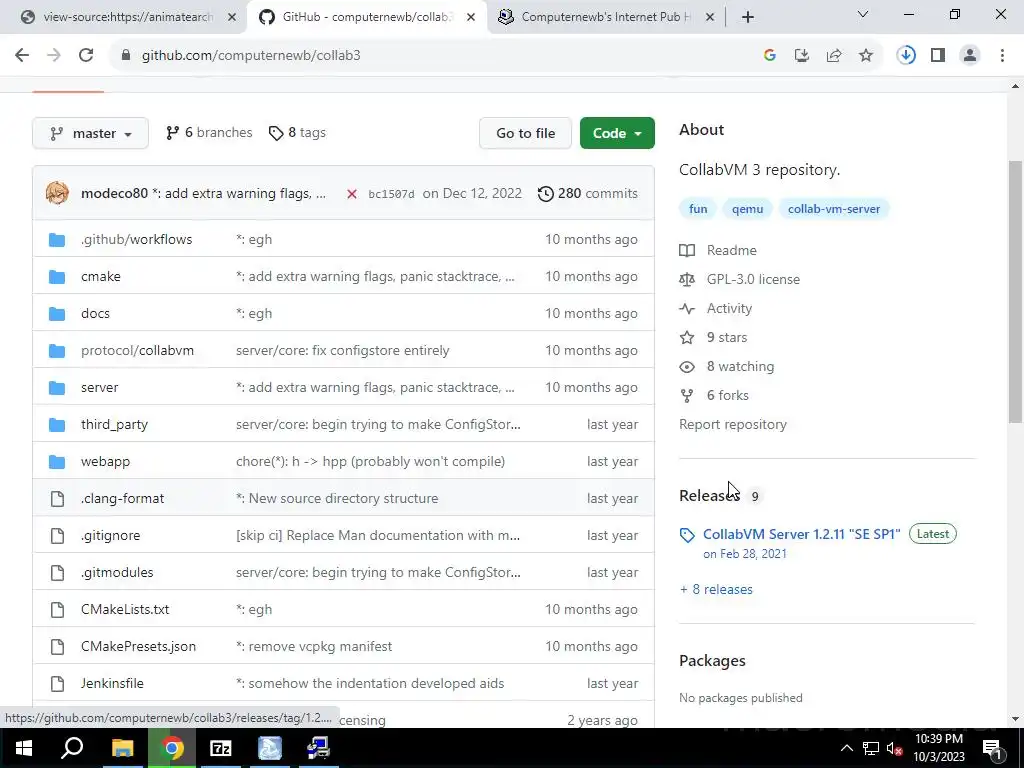Toggle the browser side panel icon
1024x768 pixels.
pyautogui.click(x=938, y=56)
